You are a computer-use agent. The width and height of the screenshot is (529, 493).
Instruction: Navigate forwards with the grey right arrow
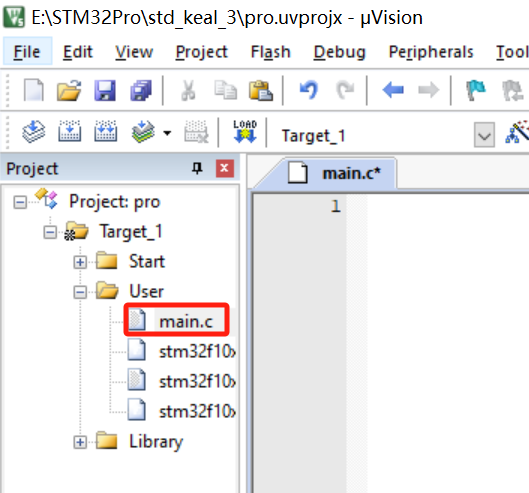click(x=428, y=90)
